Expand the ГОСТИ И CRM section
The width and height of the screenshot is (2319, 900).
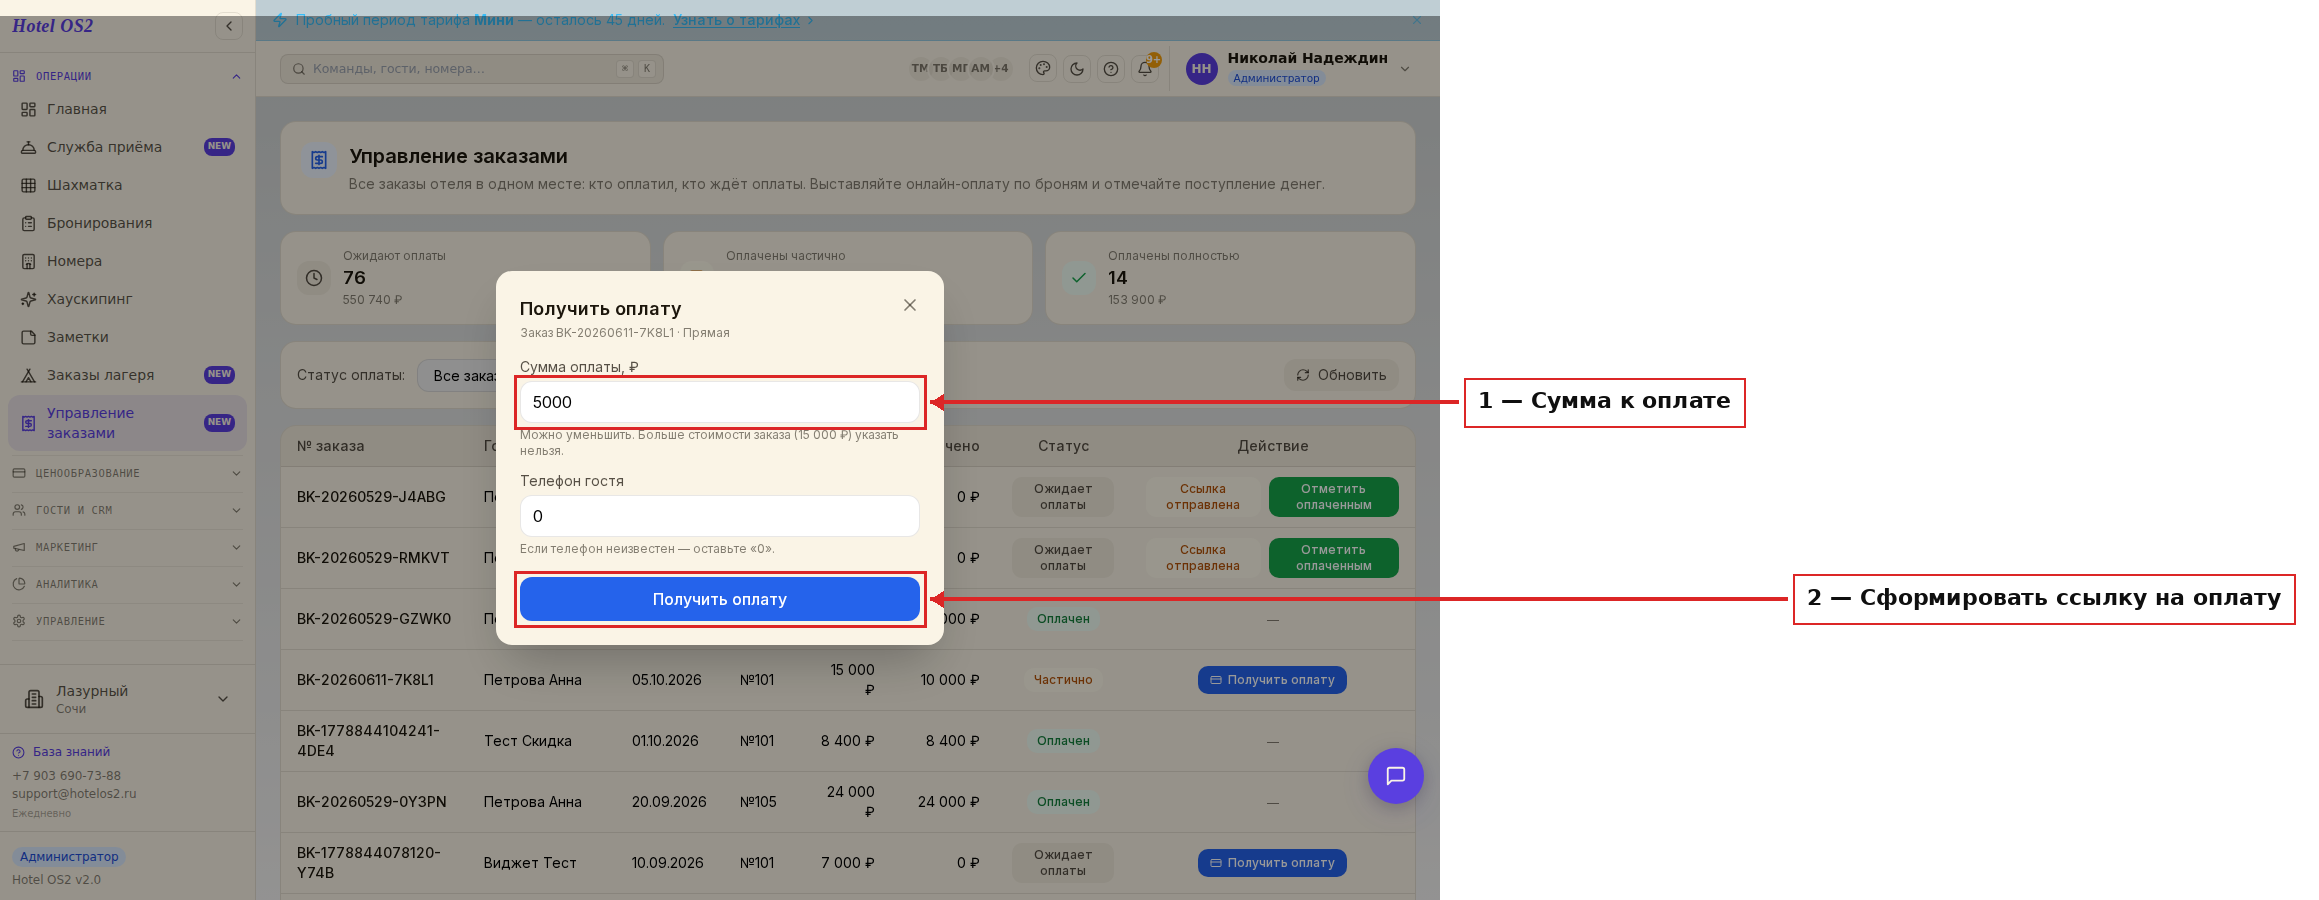(x=127, y=510)
